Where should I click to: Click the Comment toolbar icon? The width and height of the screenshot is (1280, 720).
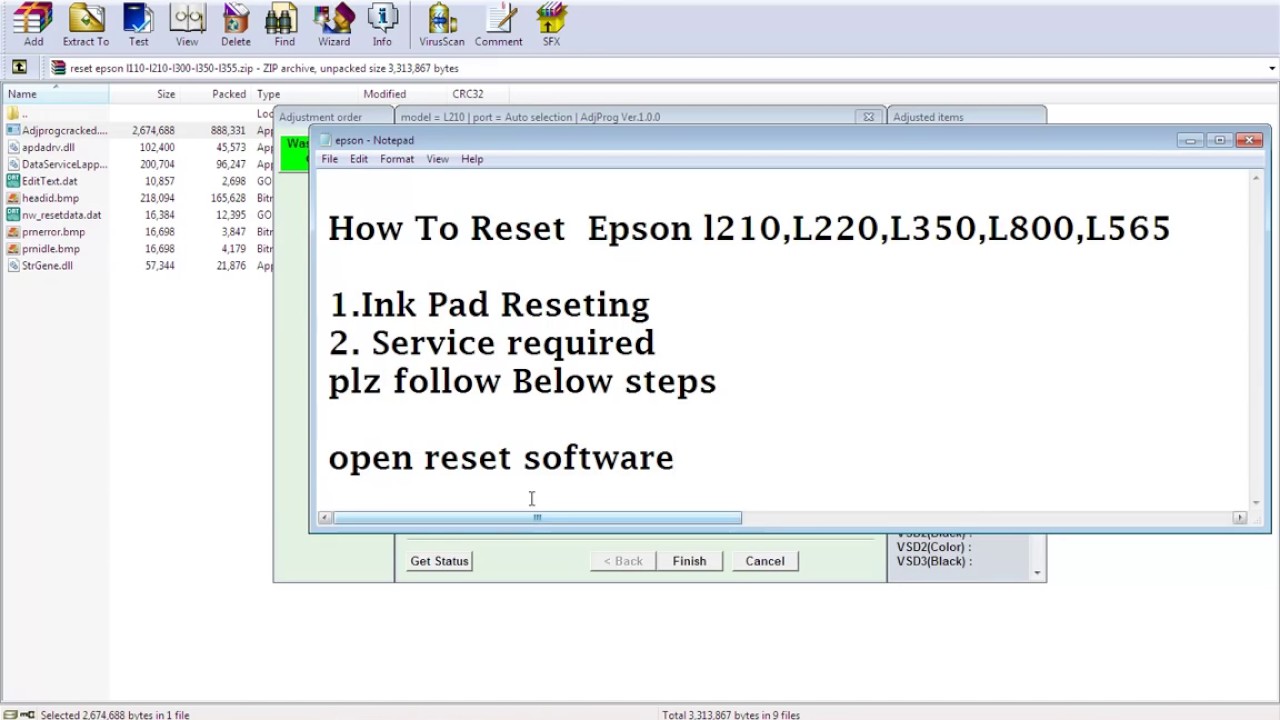click(x=498, y=24)
